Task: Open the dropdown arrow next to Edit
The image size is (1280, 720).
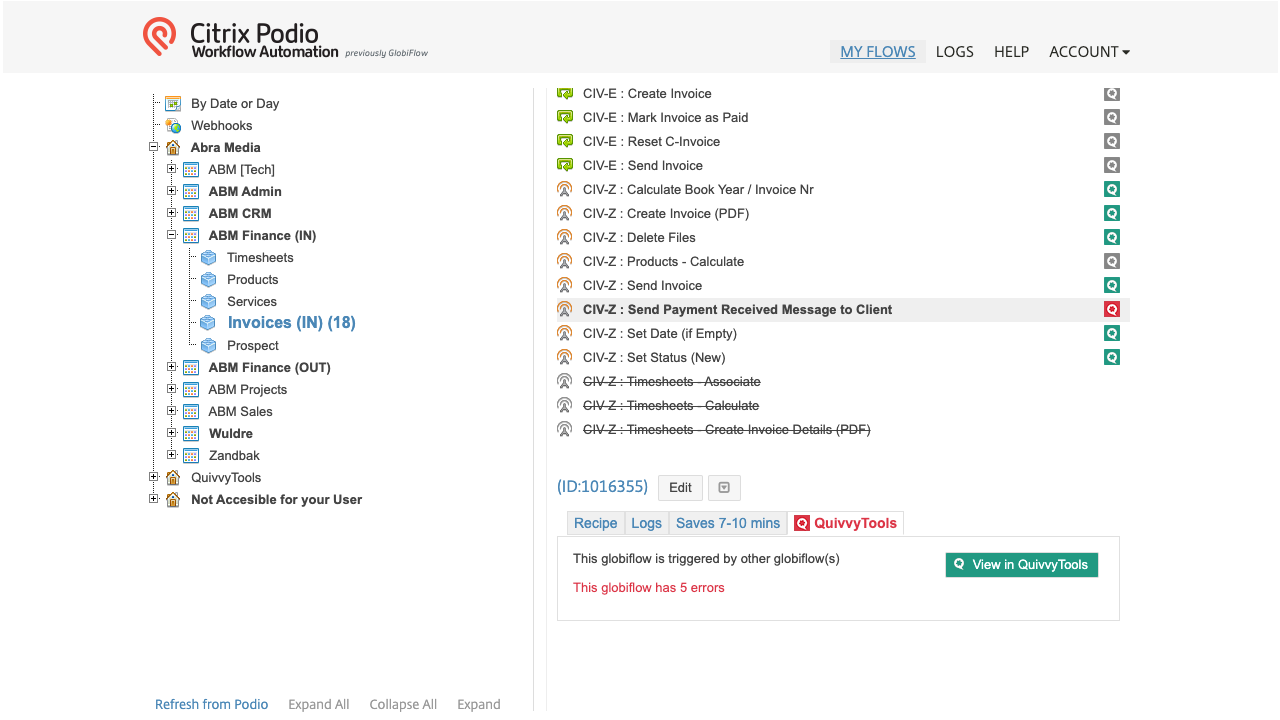Action: tap(724, 488)
